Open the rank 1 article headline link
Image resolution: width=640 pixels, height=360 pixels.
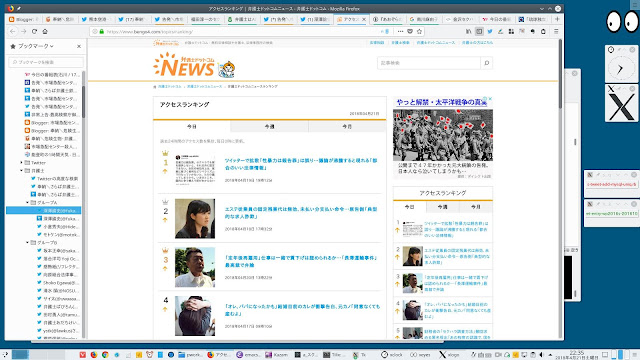coord(301,164)
